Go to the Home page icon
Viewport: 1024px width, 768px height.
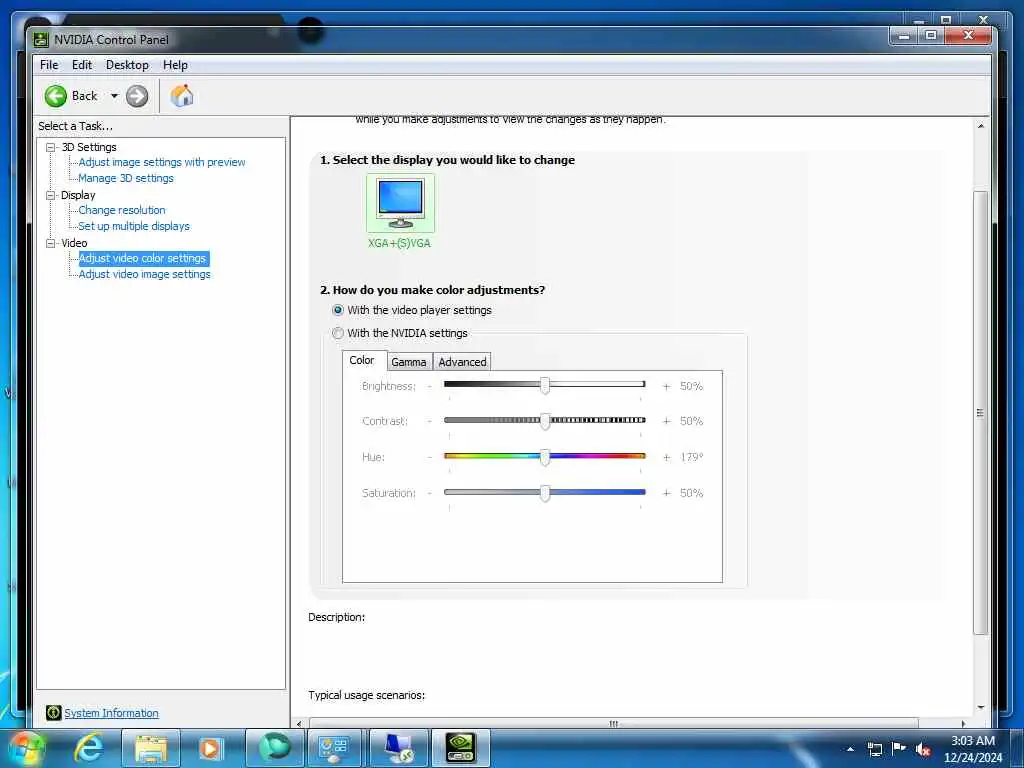tap(182, 96)
